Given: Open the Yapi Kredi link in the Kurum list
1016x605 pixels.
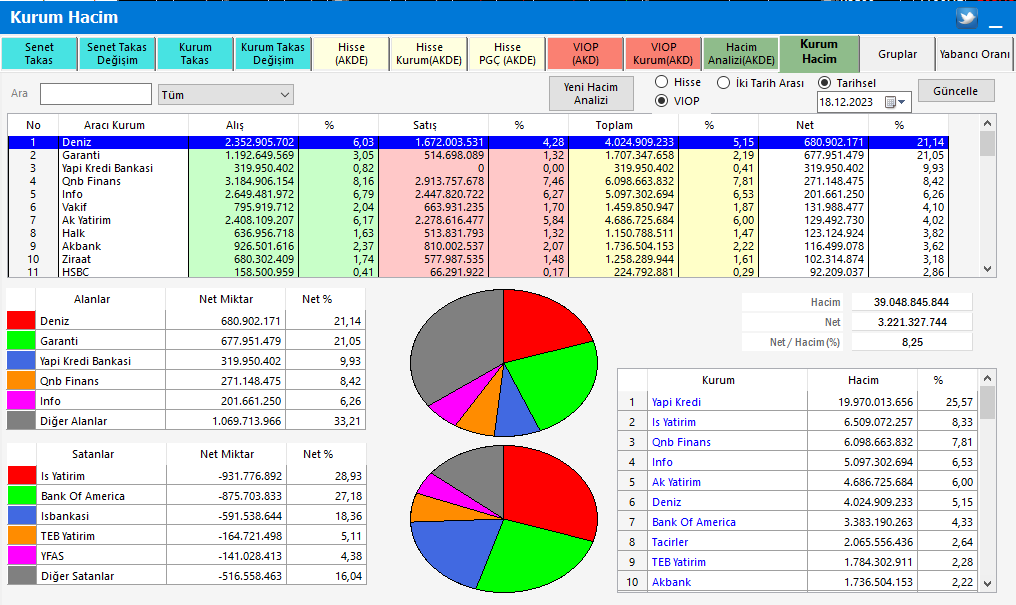Looking at the screenshot, I should coord(676,402).
